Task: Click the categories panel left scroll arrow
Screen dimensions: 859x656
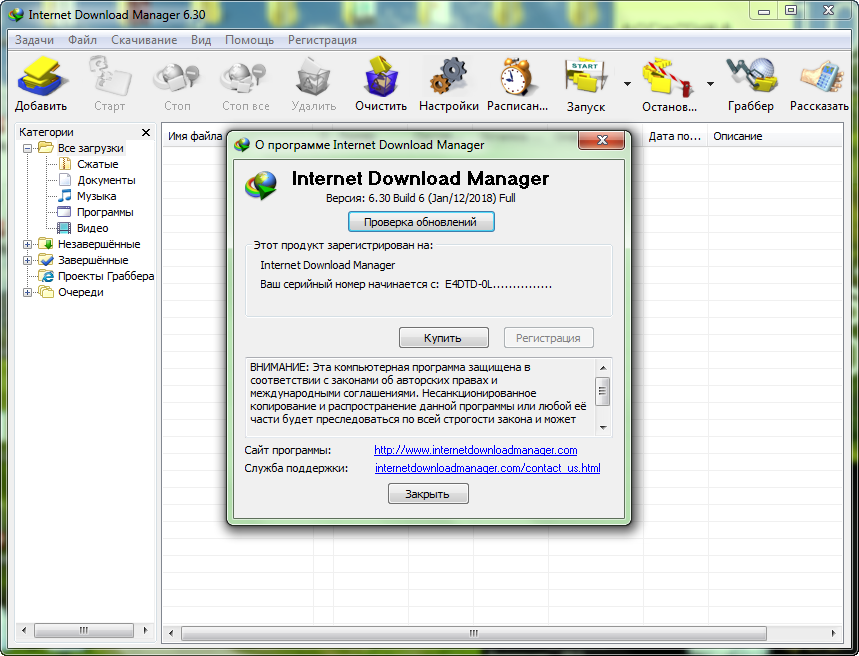Action: click(24, 630)
